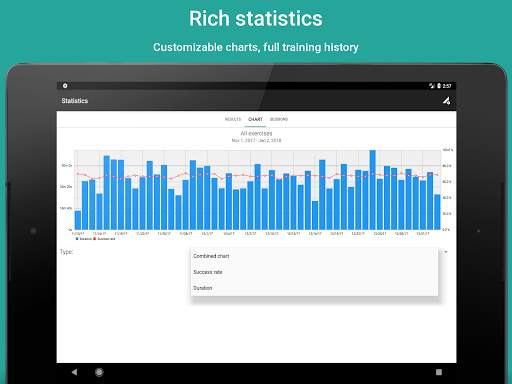The image size is (512, 384).
Task: Tap the Statistics title in the app bar
Action: coord(75,101)
